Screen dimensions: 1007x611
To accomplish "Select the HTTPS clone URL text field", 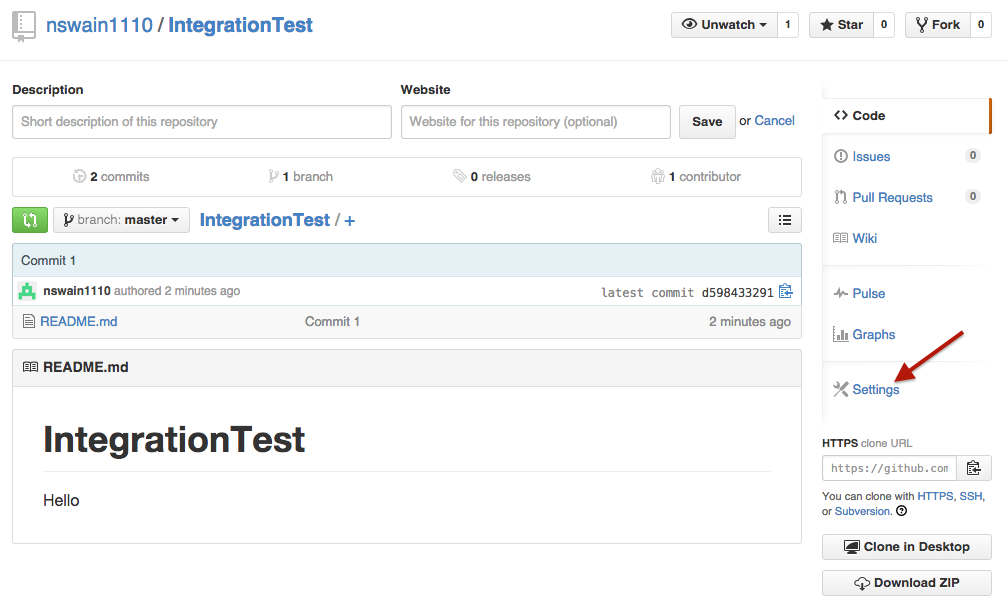I will [889, 468].
